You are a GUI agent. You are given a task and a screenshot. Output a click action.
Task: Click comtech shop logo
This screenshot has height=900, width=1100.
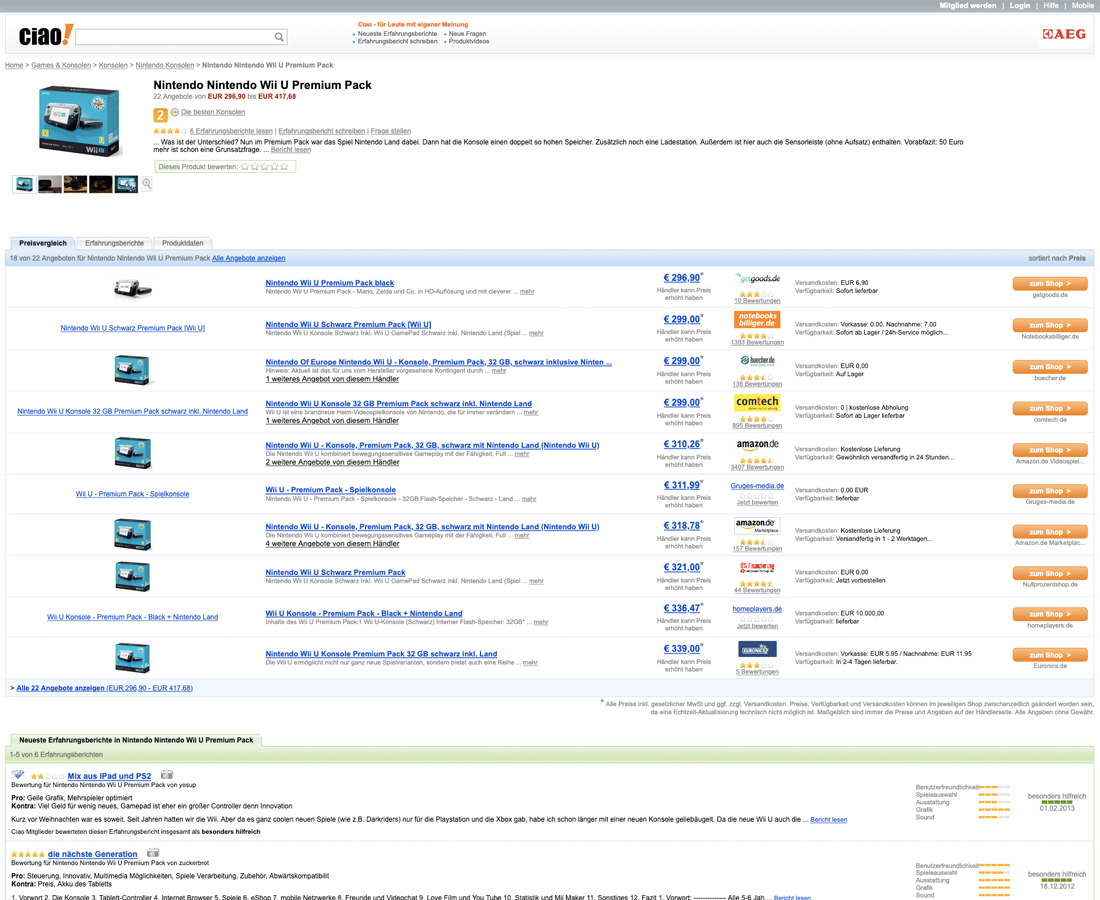(x=757, y=402)
